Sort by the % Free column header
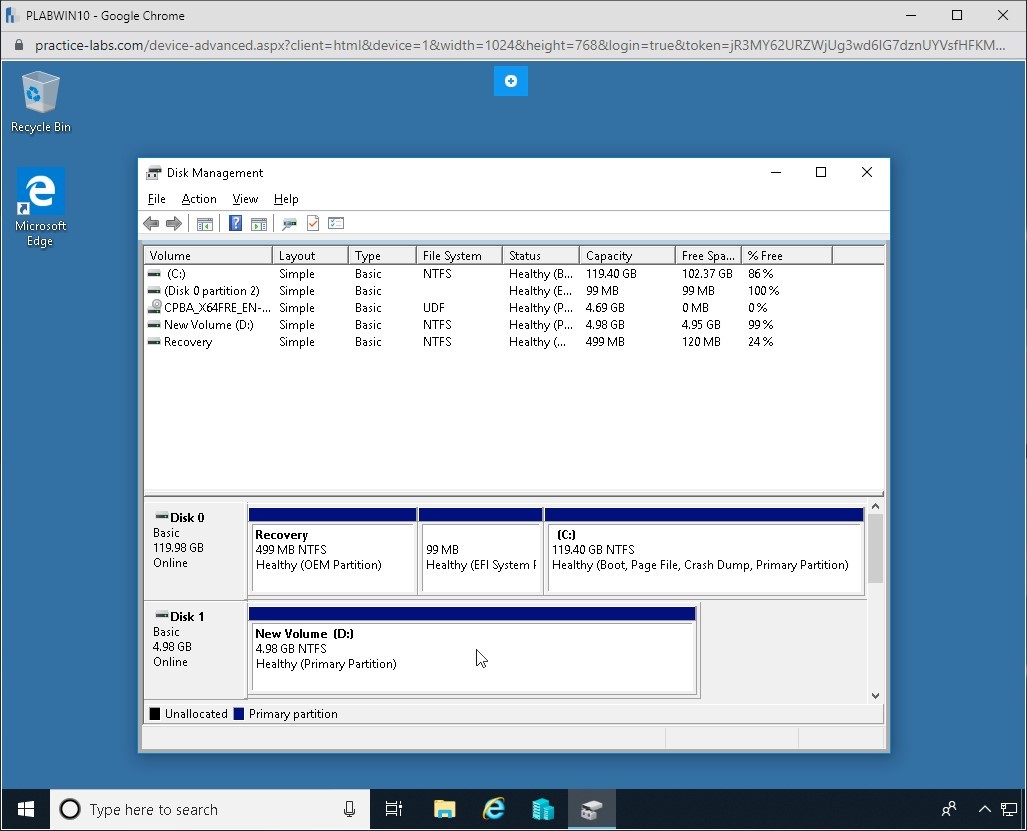Image resolution: width=1027 pixels, height=831 pixels. pyautogui.click(x=787, y=255)
